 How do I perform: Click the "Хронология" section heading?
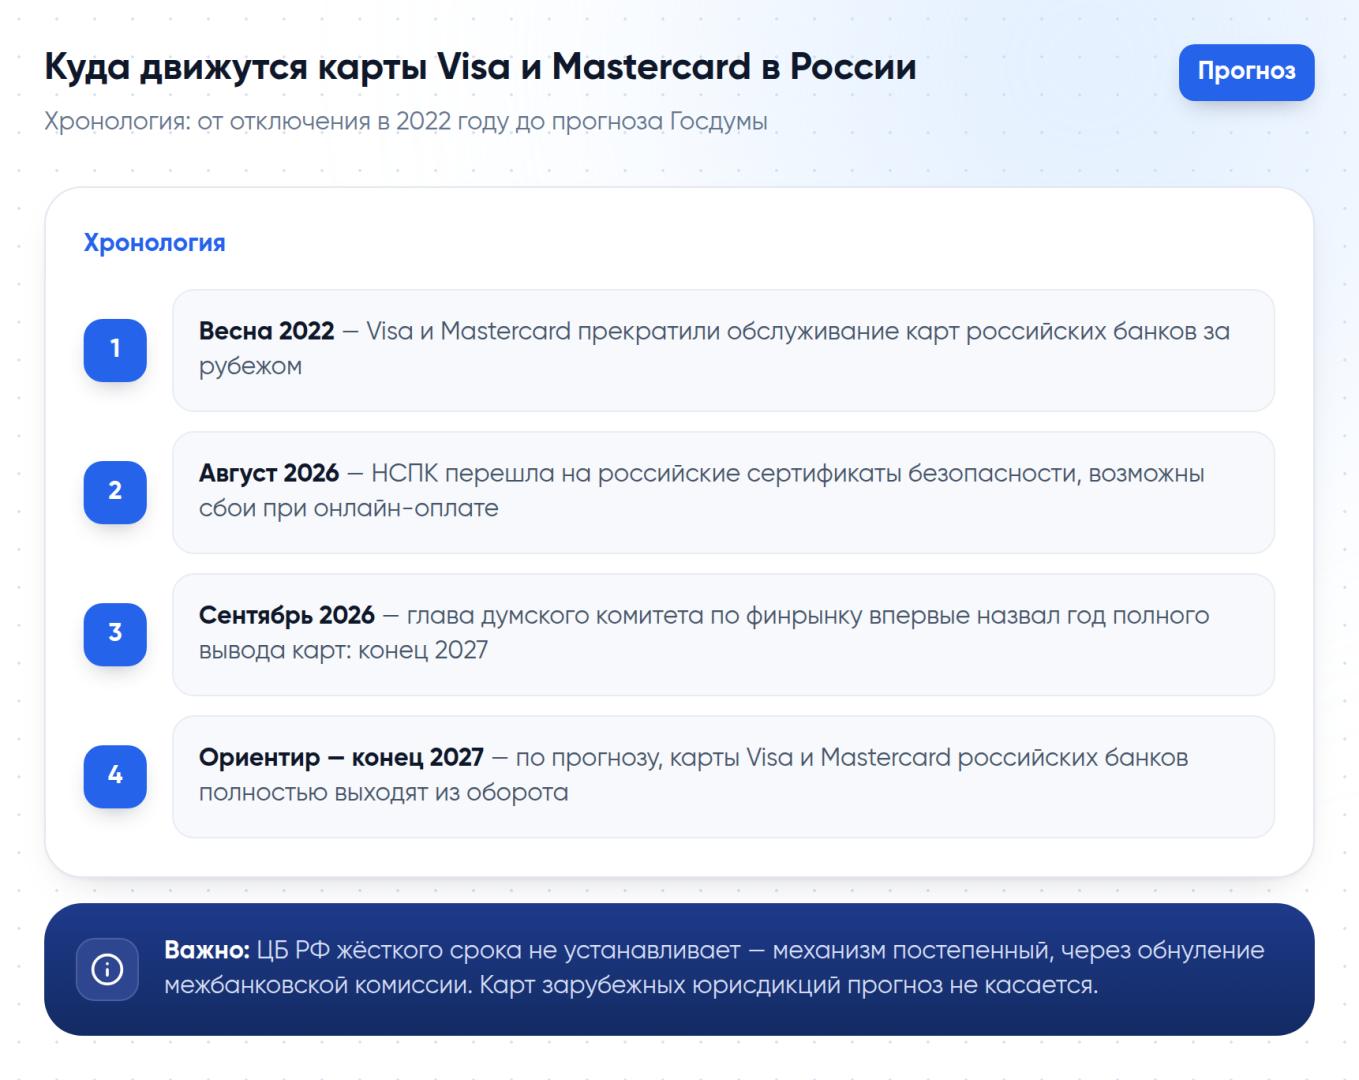point(155,243)
